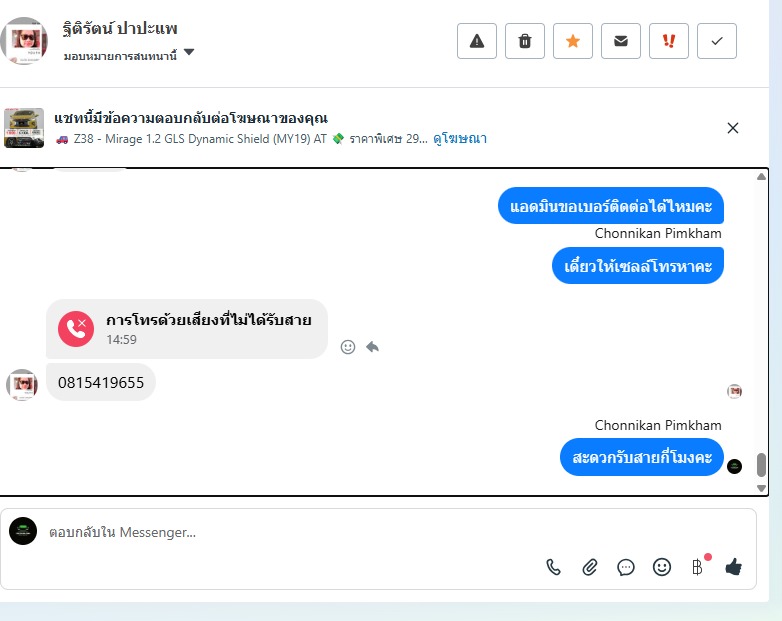Dismiss the ad reply banner
Screen dimensions: 782x621
[x=733, y=128]
